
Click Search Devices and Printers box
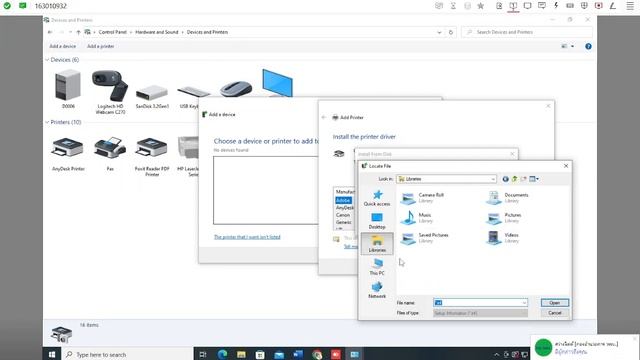pyautogui.click(x=527, y=32)
